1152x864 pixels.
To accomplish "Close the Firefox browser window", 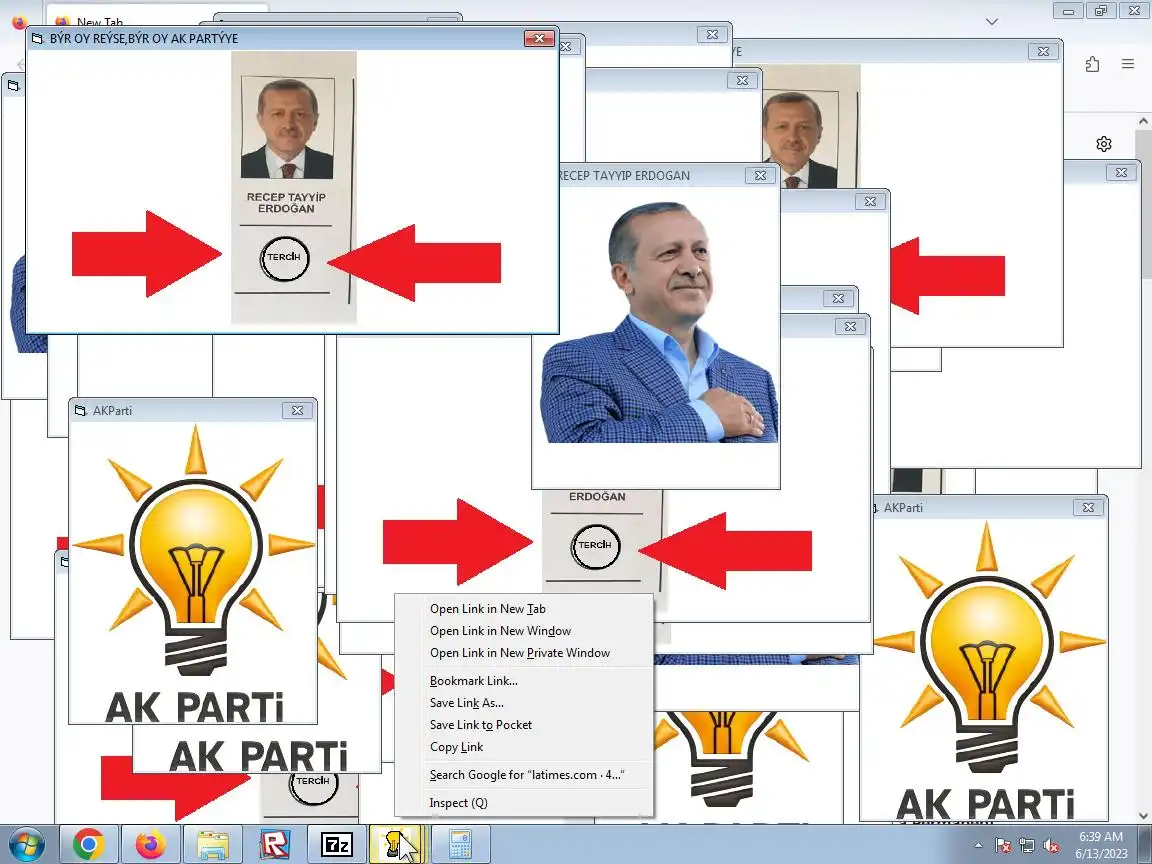I will pyautogui.click(x=1133, y=10).
